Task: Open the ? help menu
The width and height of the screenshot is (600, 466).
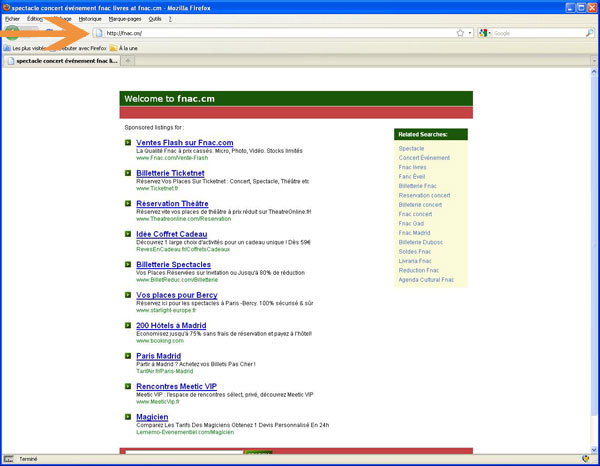Action: [170, 19]
